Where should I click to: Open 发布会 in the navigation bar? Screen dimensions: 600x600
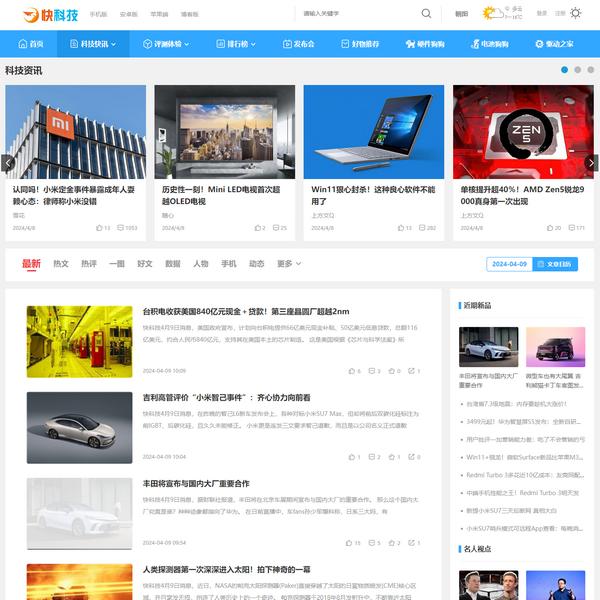click(298, 44)
